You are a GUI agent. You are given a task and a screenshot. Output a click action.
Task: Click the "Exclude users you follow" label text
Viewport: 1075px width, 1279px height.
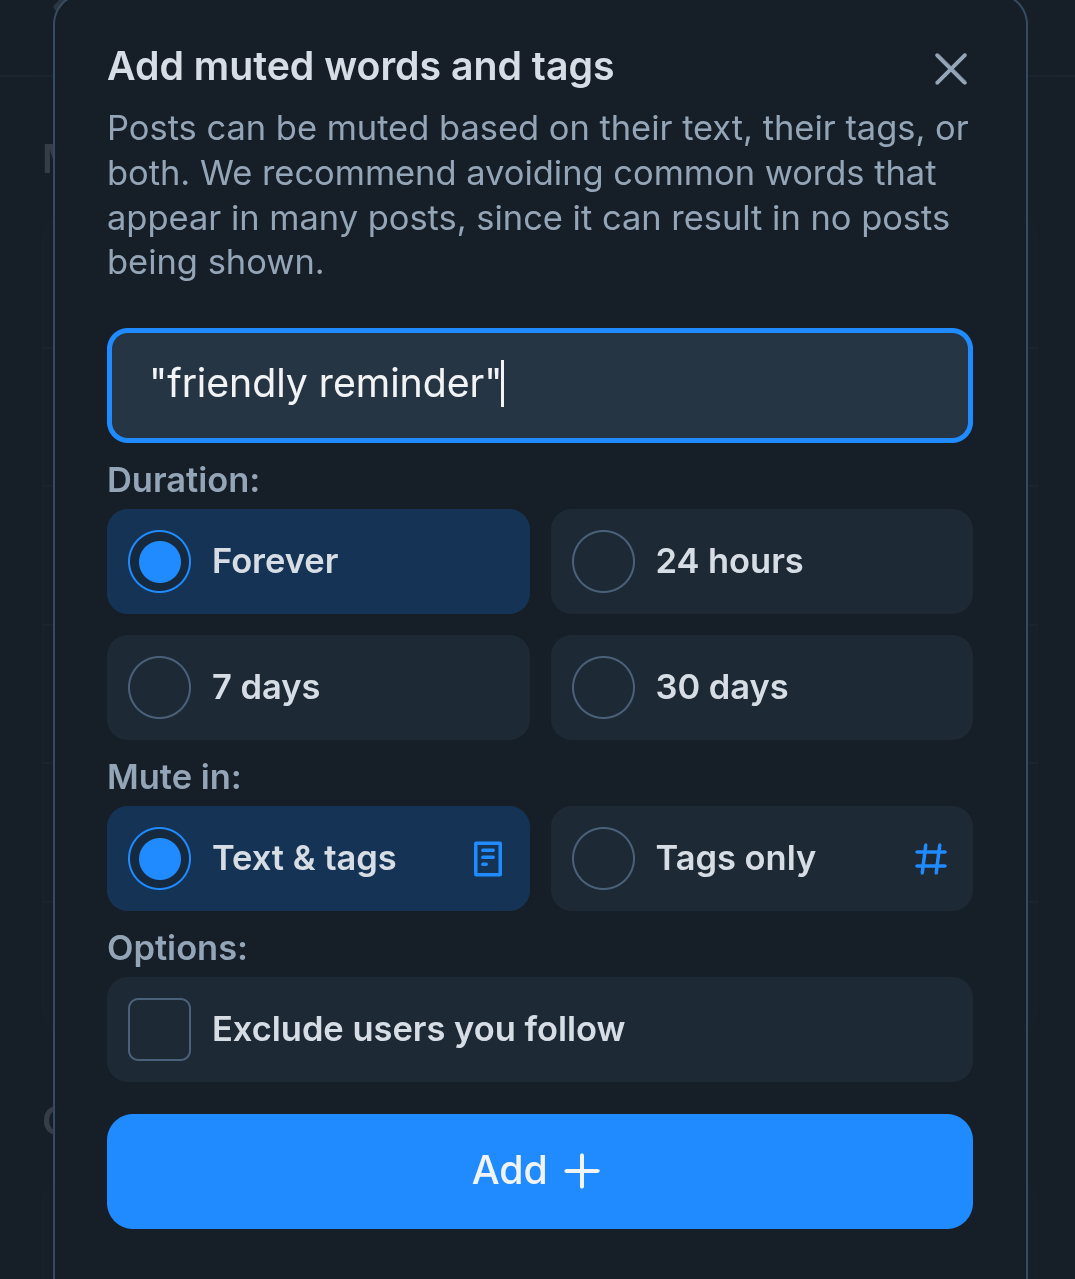click(418, 1029)
